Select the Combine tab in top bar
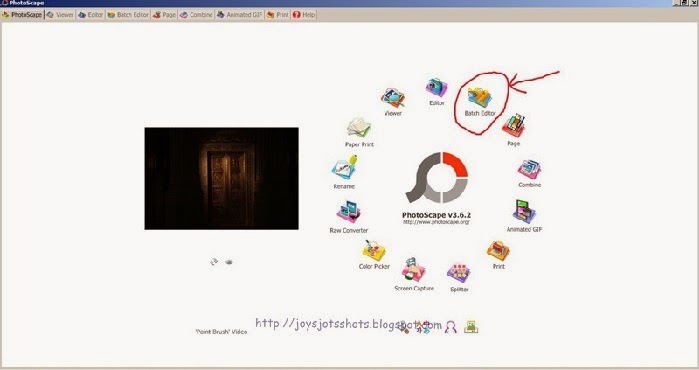This screenshot has height=370, width=699. coord(196,15)
